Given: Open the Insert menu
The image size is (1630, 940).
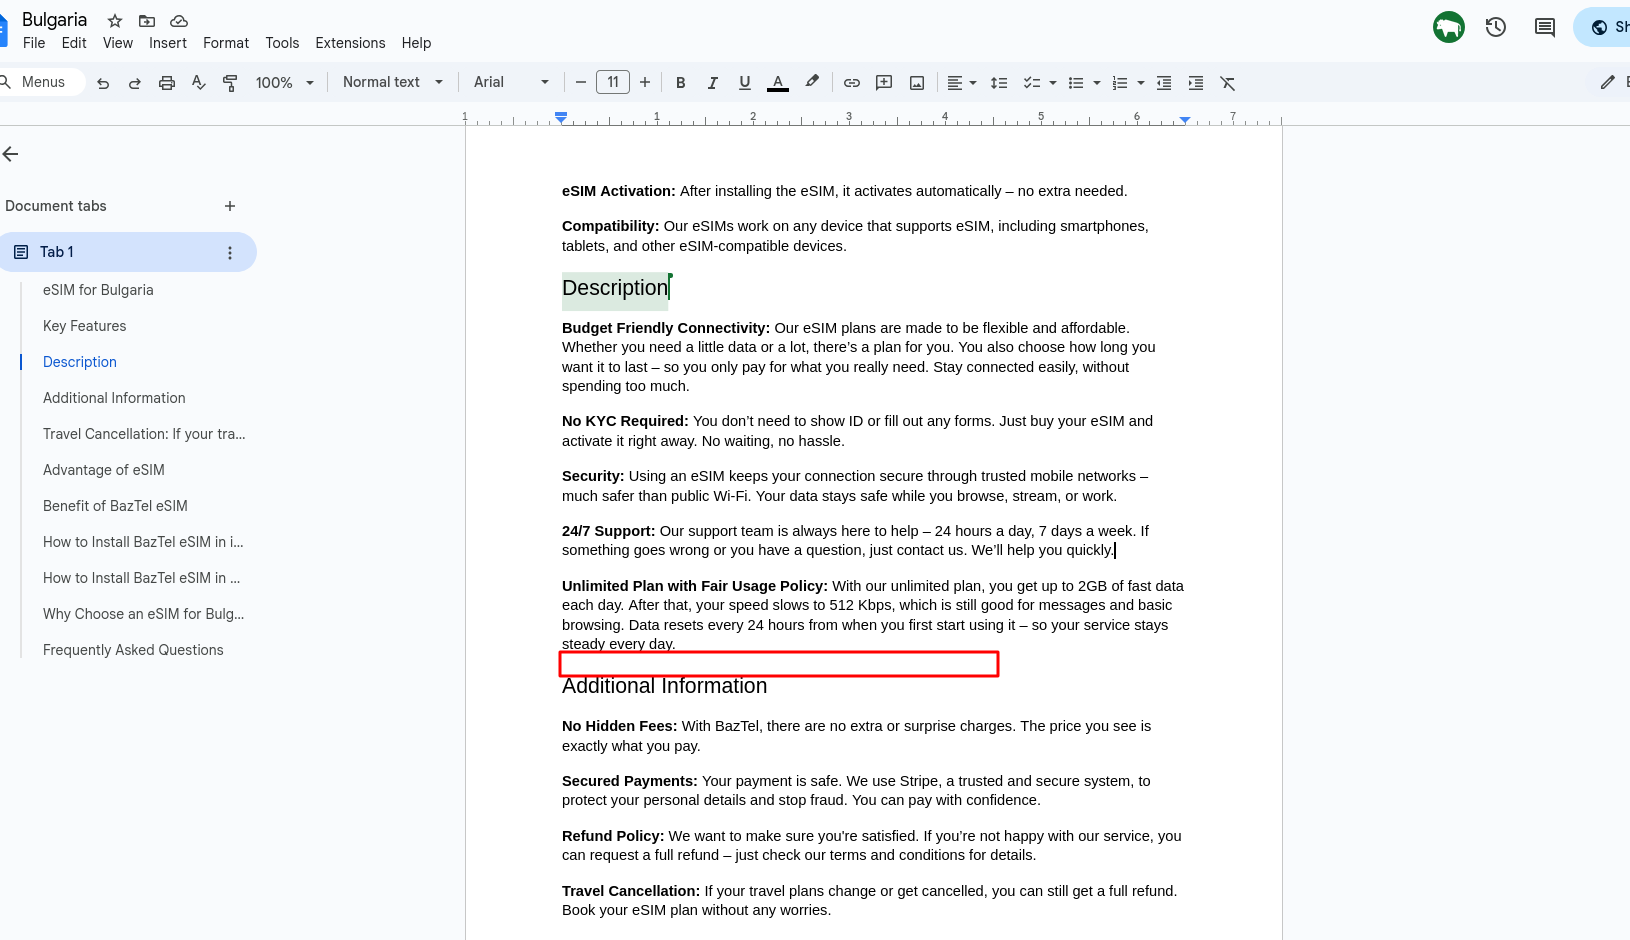Looking at the screenshot, I should 168,43.
